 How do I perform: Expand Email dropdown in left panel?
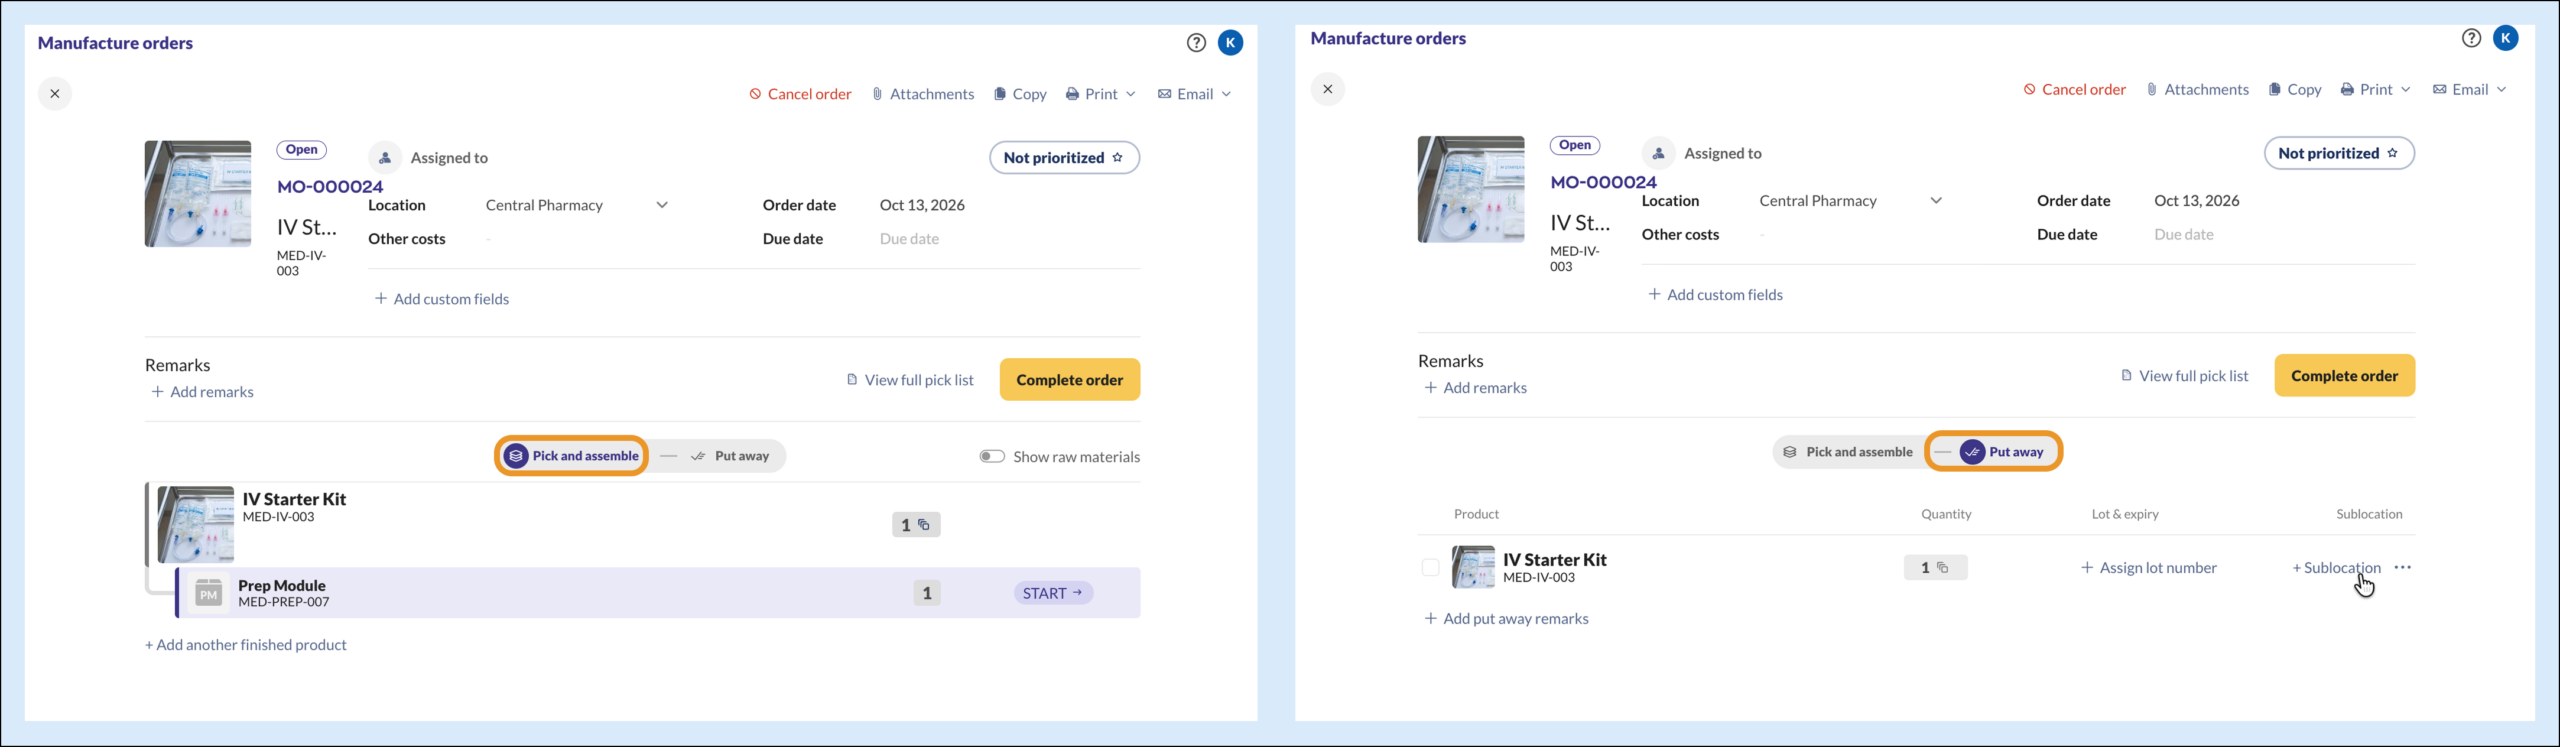(x=1195, y=94)
